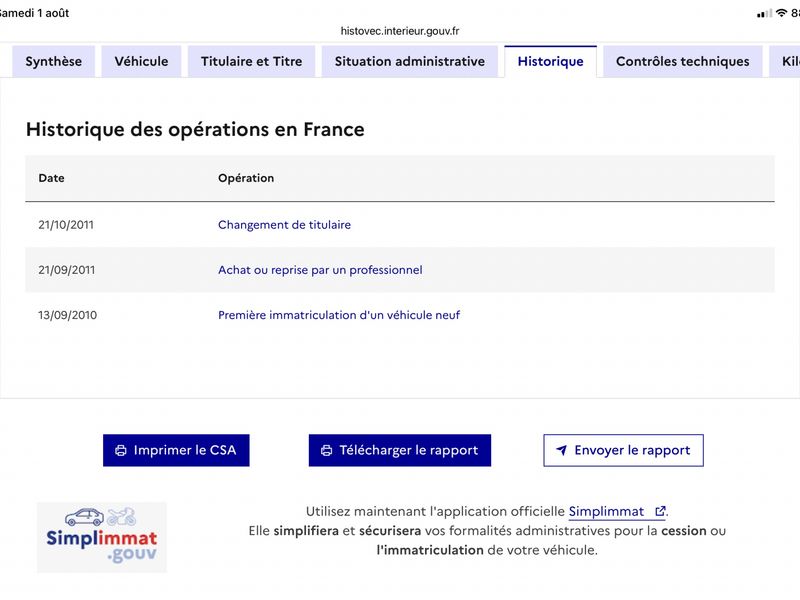800x600 pixels.
Task: Go to the Contrôles techniques tab
Action: pyautogui.click(x=683, y=61)
